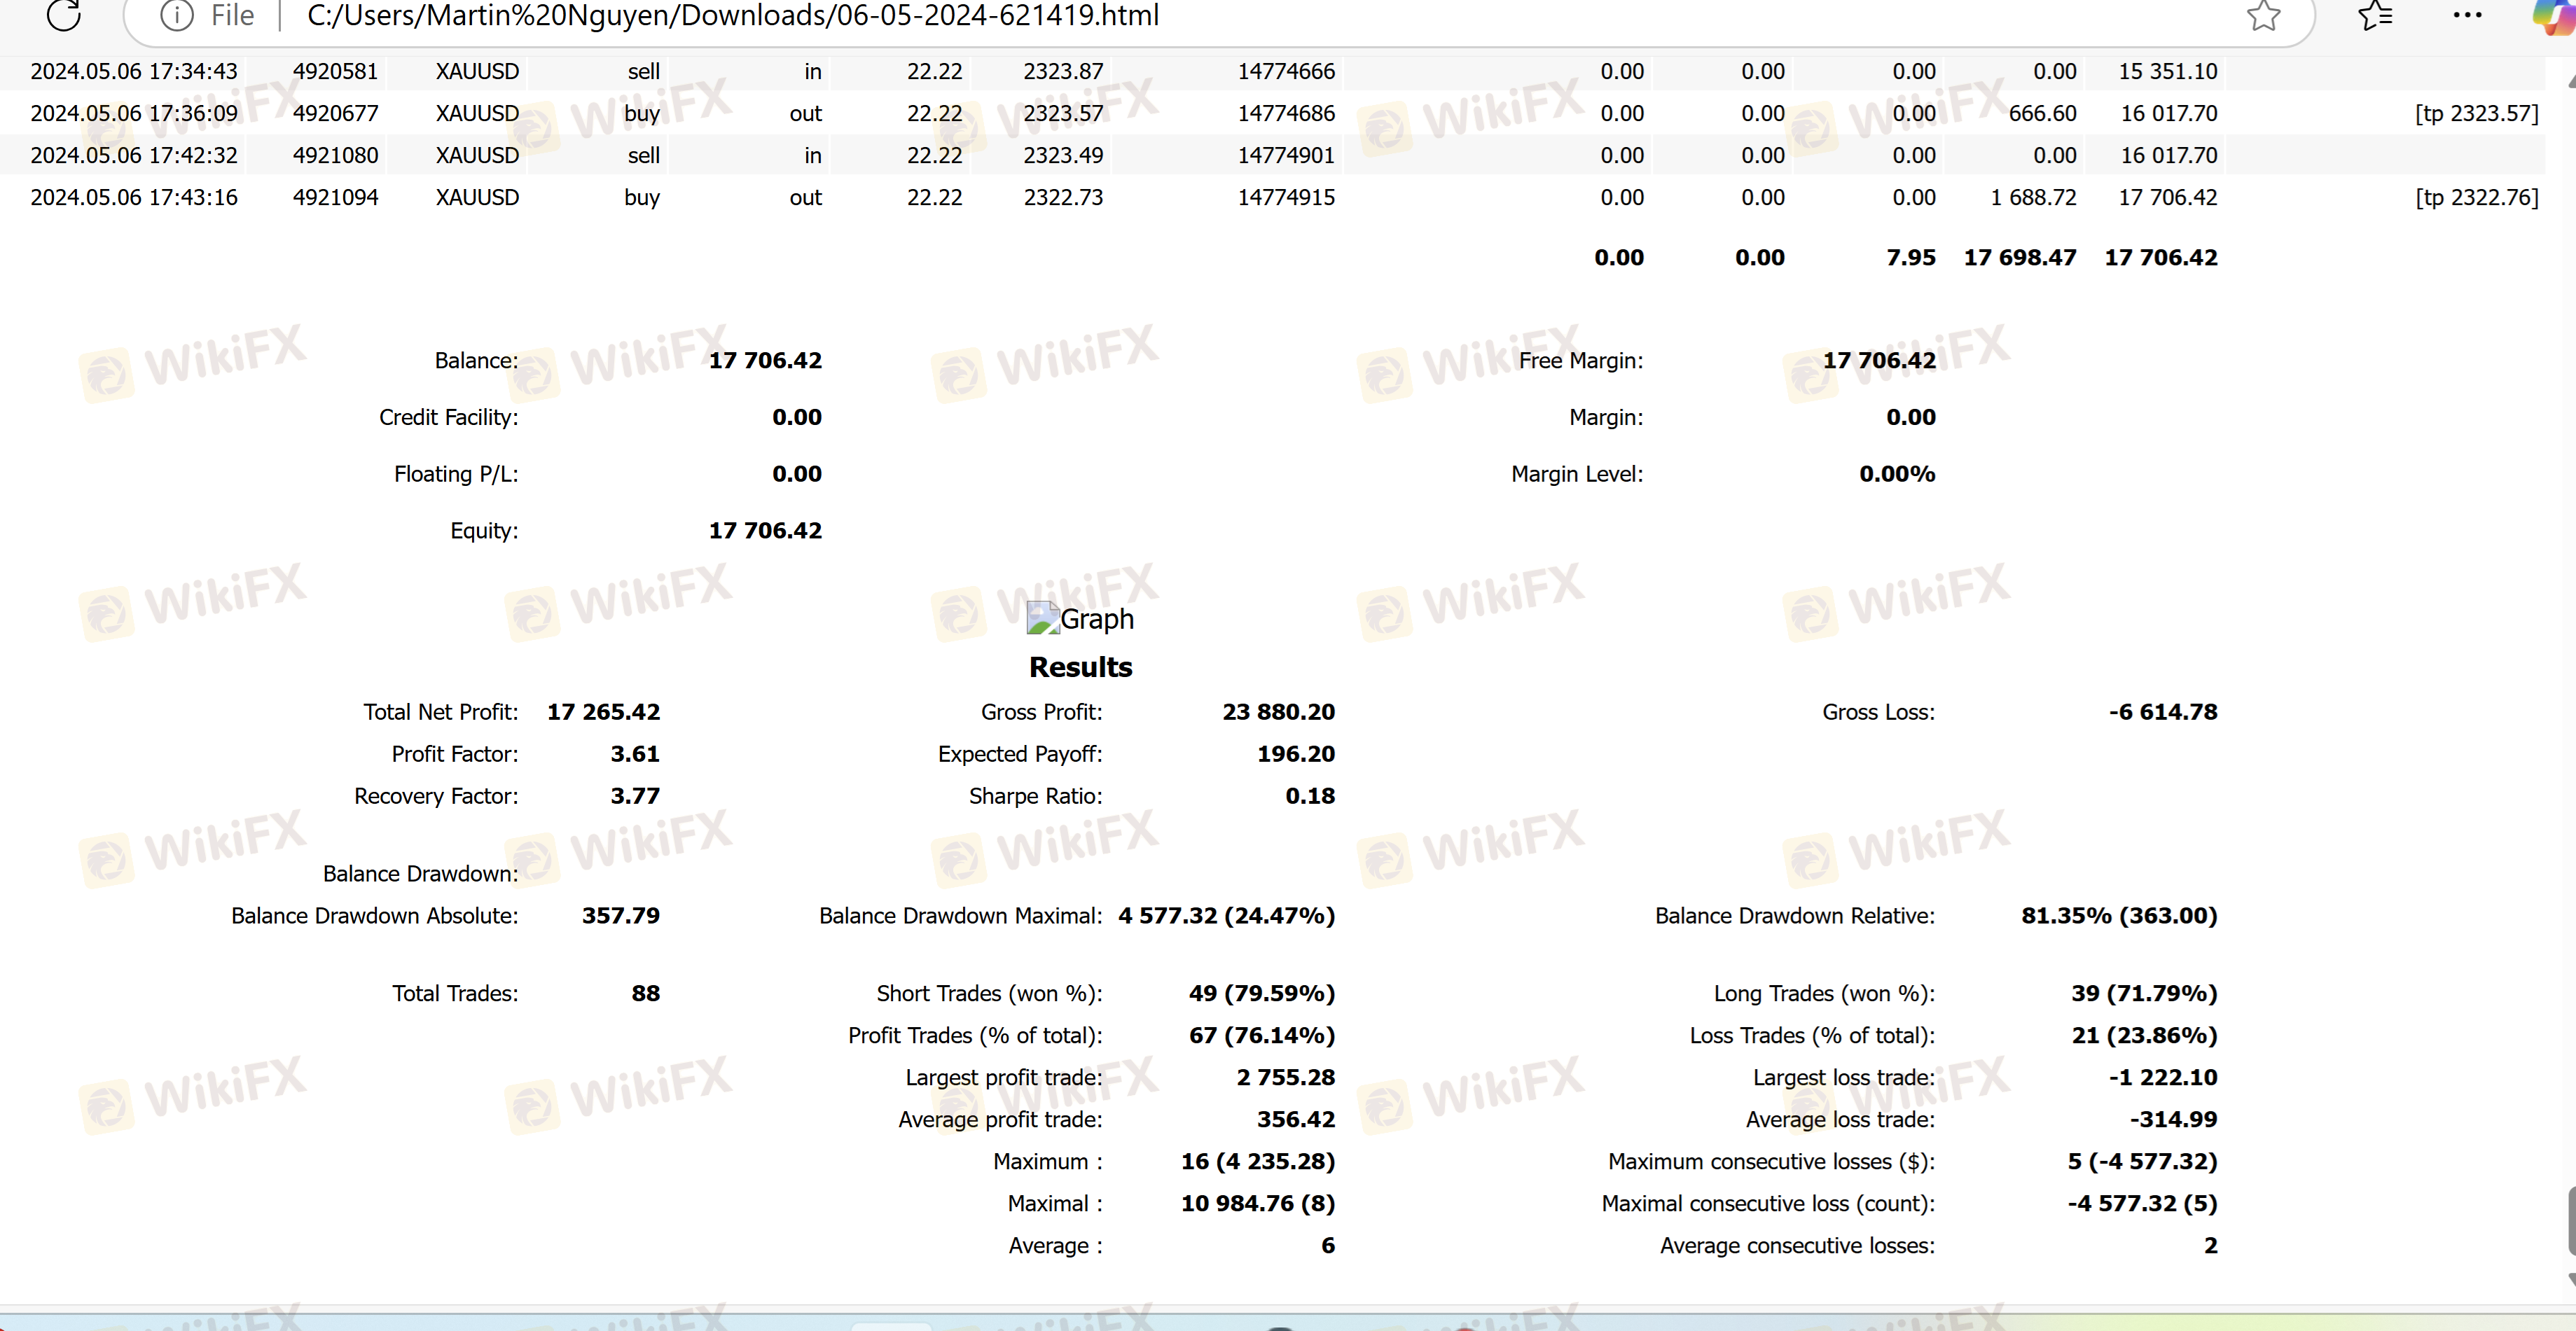The width and height of the screenshot is (2576, 1331).
Task: Click the value 10 984.76 (8)
Action: [x=1258, y=1204]
